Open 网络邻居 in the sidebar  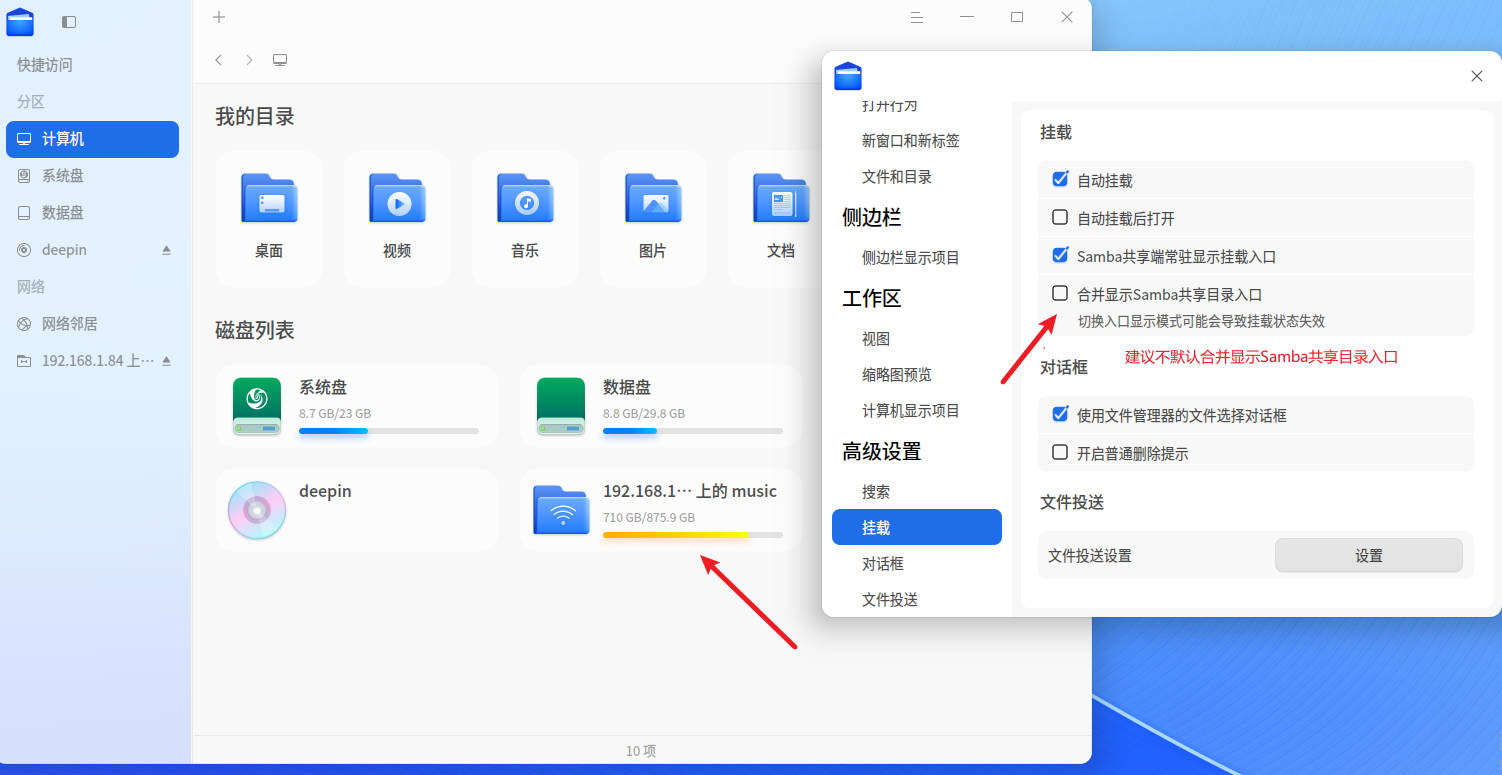click(92, 324)
